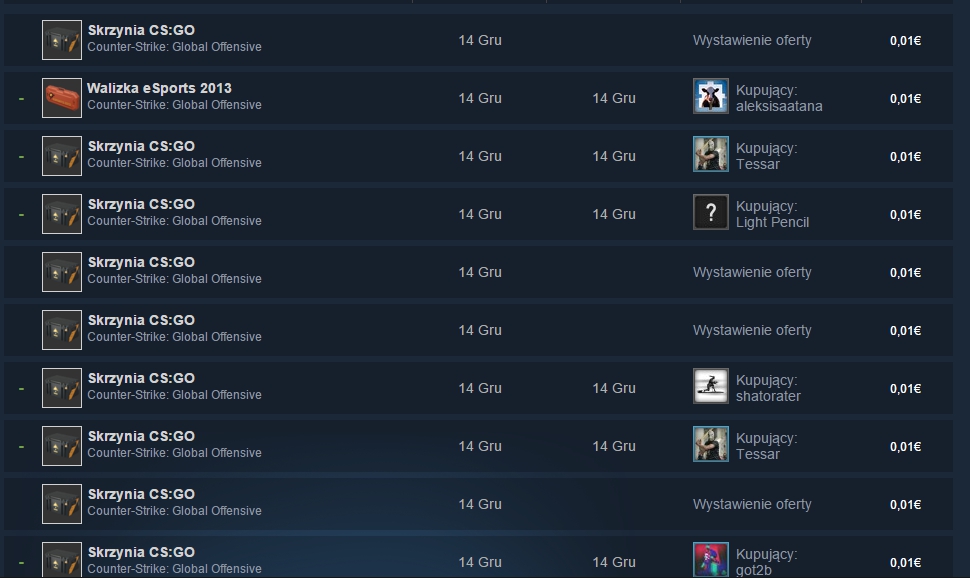View aleksisaatana's cow avatar
970x578 pixels.
(711, 96)
